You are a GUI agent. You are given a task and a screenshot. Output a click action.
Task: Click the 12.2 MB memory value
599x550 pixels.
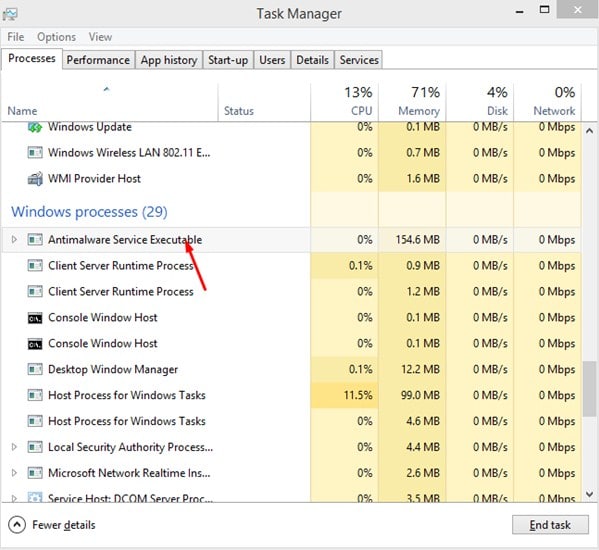point(420,369)
